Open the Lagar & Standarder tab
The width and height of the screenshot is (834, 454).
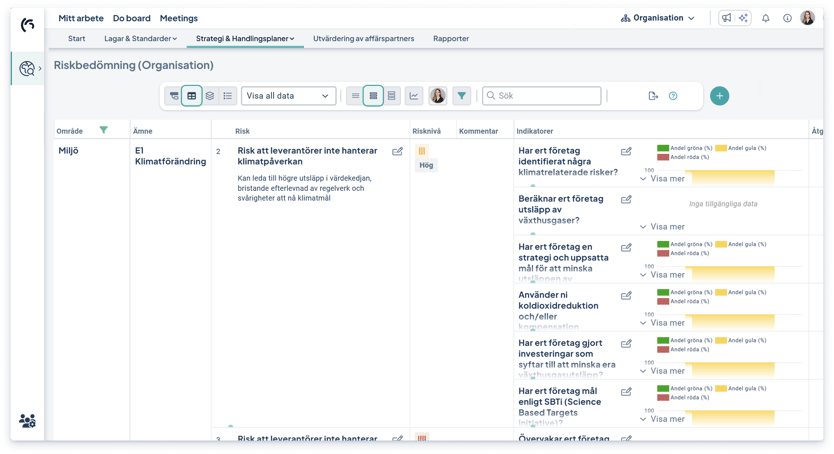point(140,39)
